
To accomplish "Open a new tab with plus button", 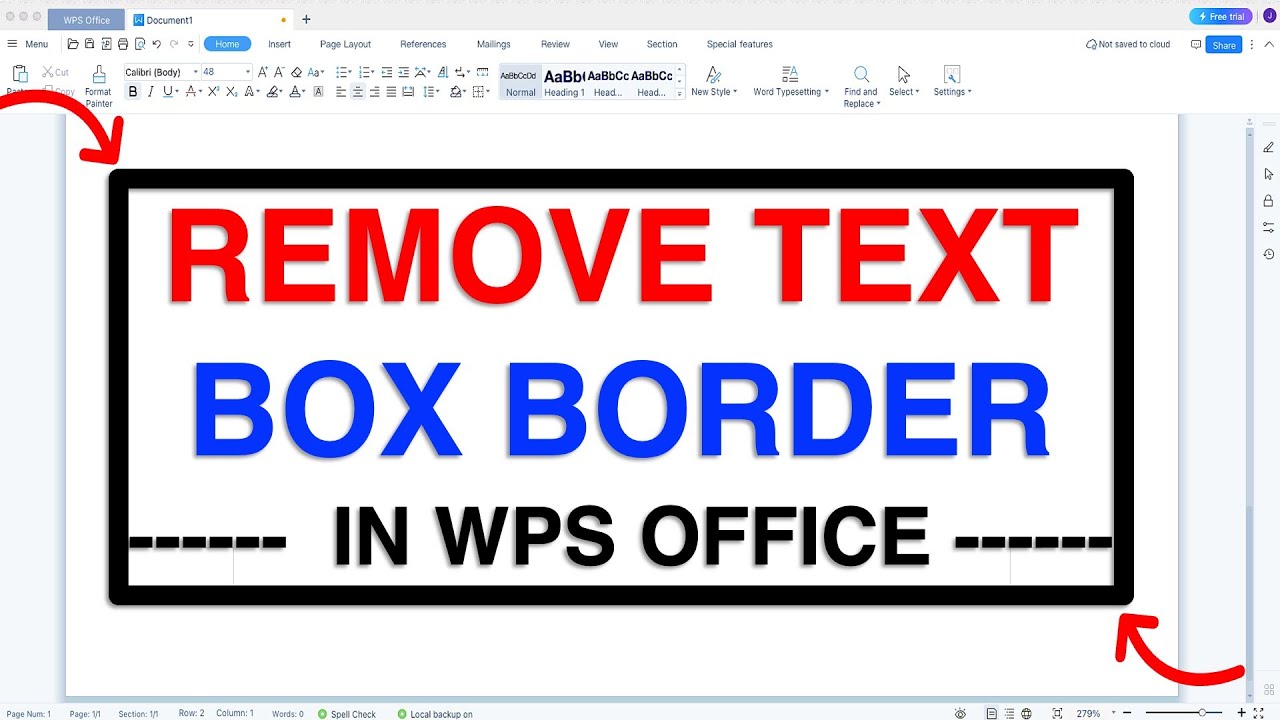I will (x=306, y=19).
